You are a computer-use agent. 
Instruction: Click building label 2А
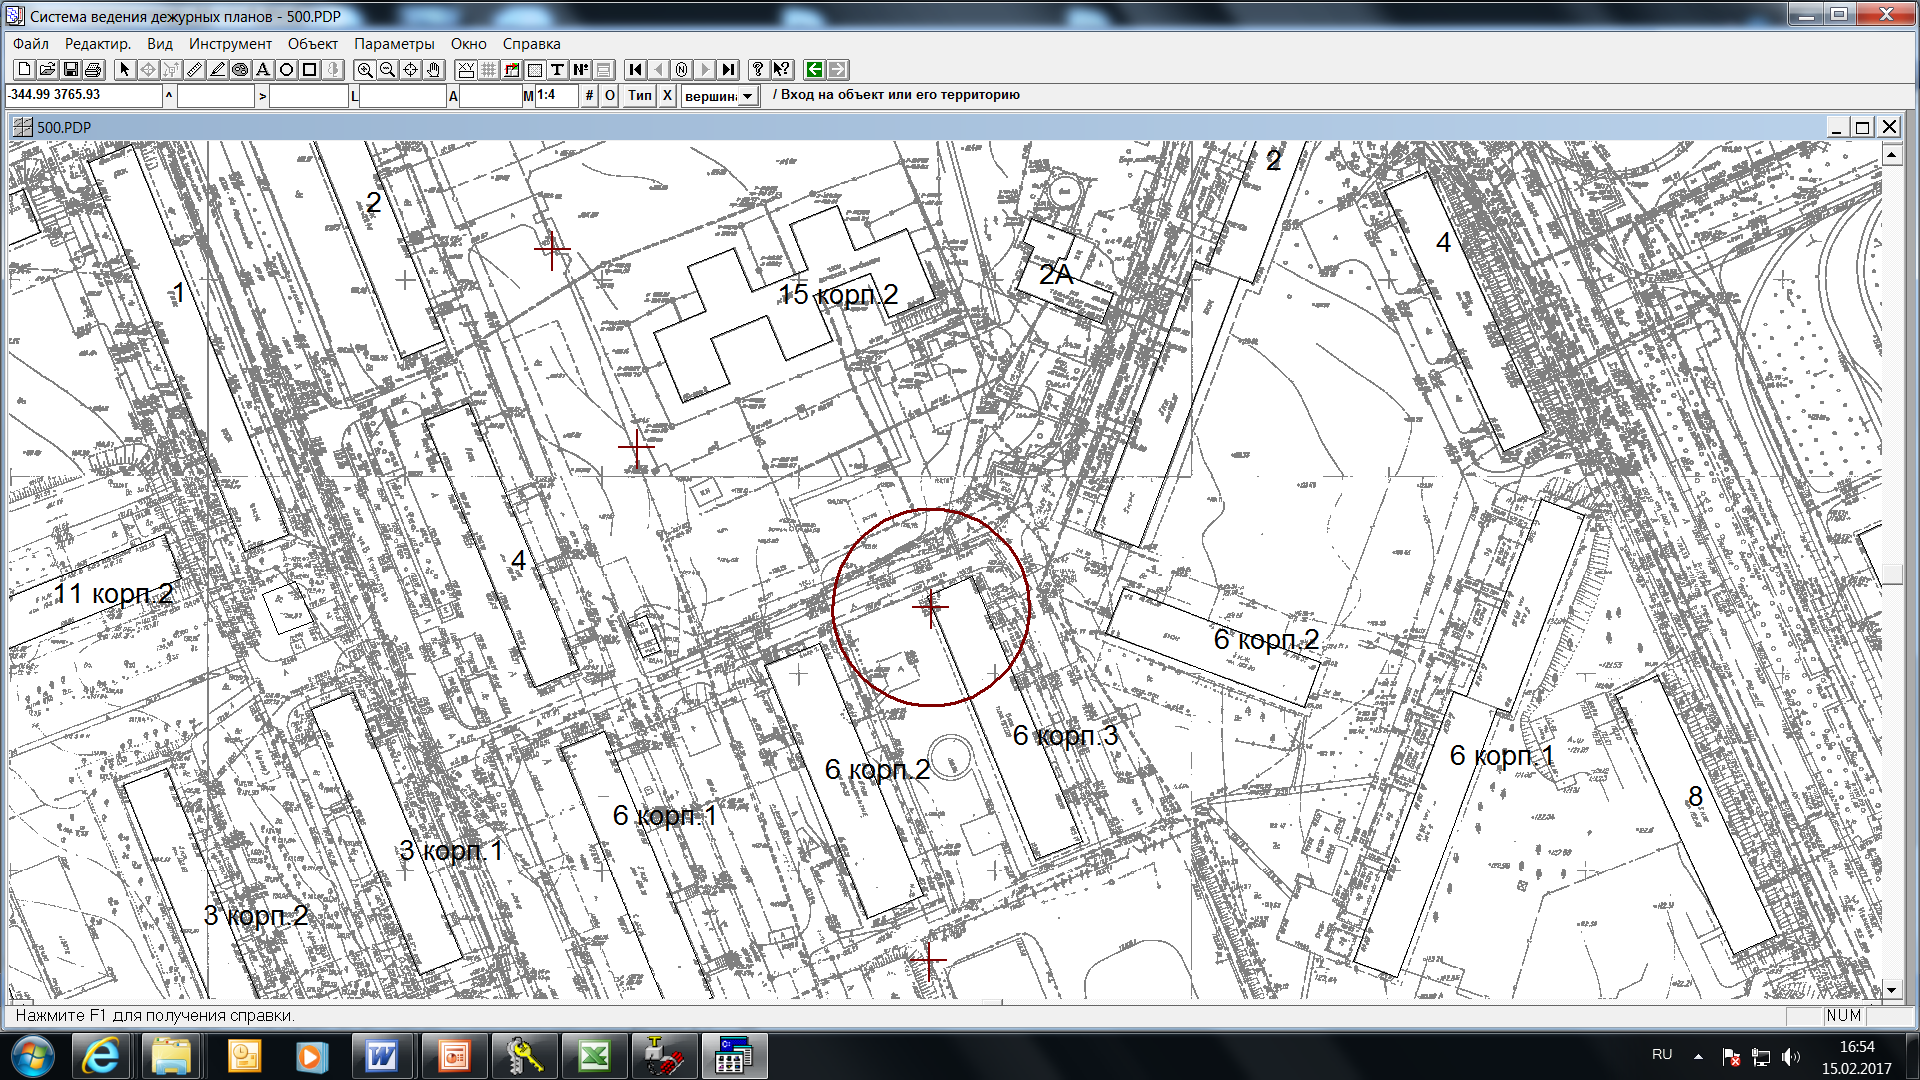pos(1056,274)
